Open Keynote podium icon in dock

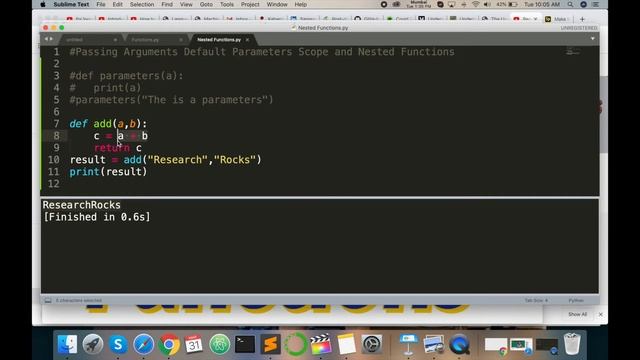[409, 344]
